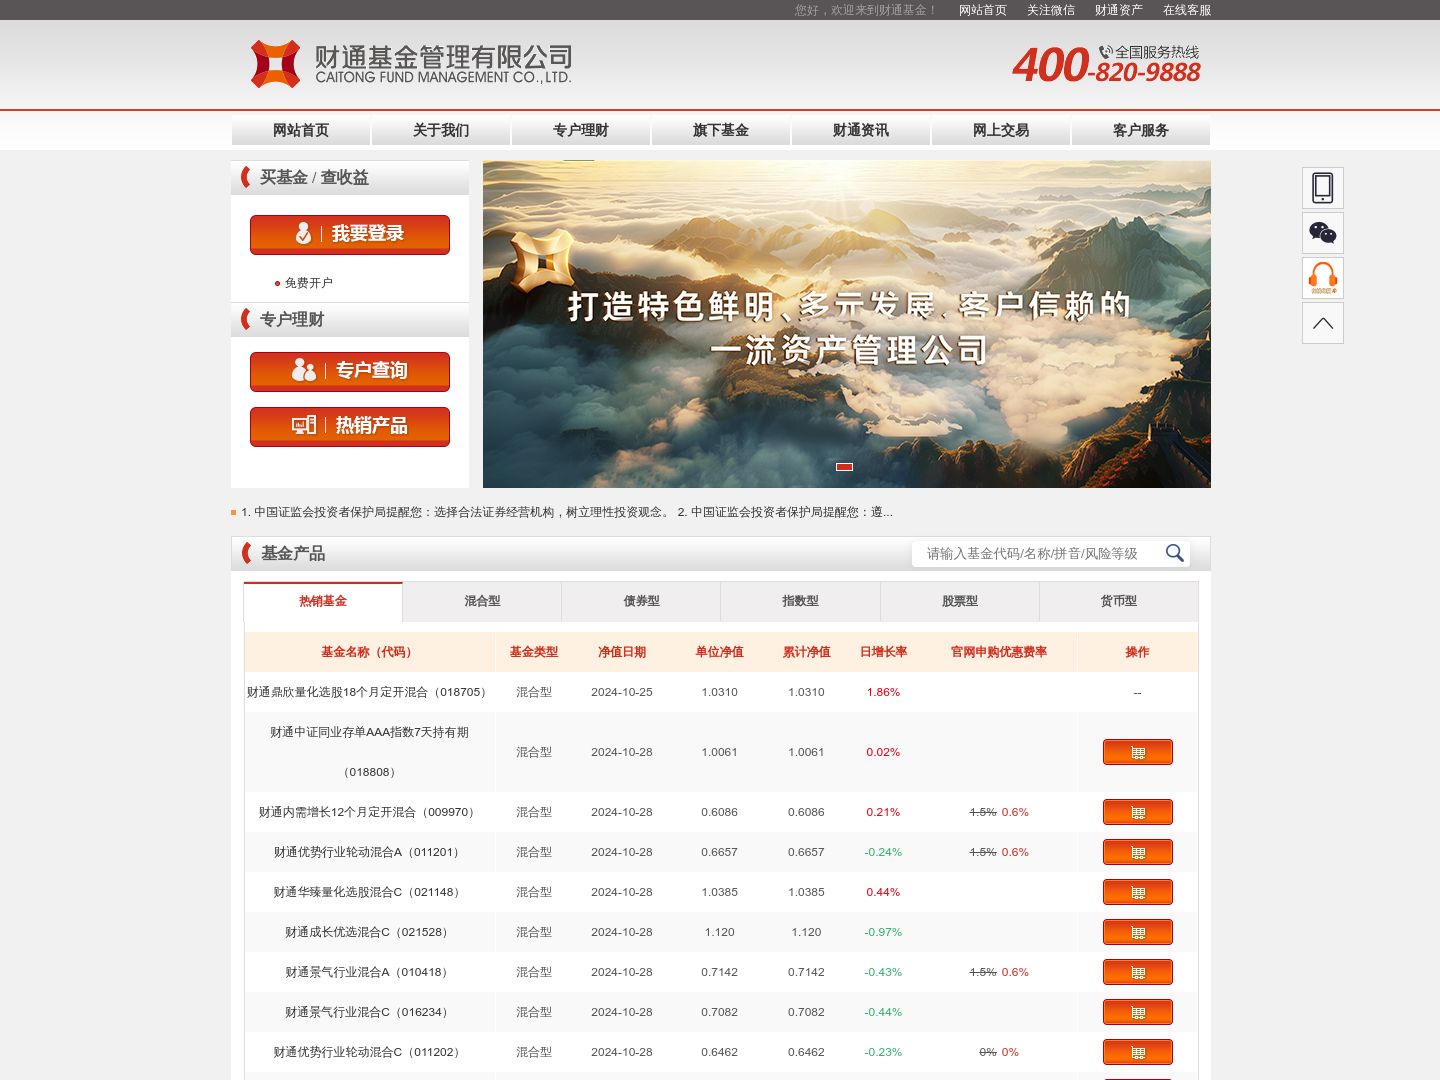Click the 日增长率 column header
This screenshot has height=1080, width=1440.
[x=883, y=652]
